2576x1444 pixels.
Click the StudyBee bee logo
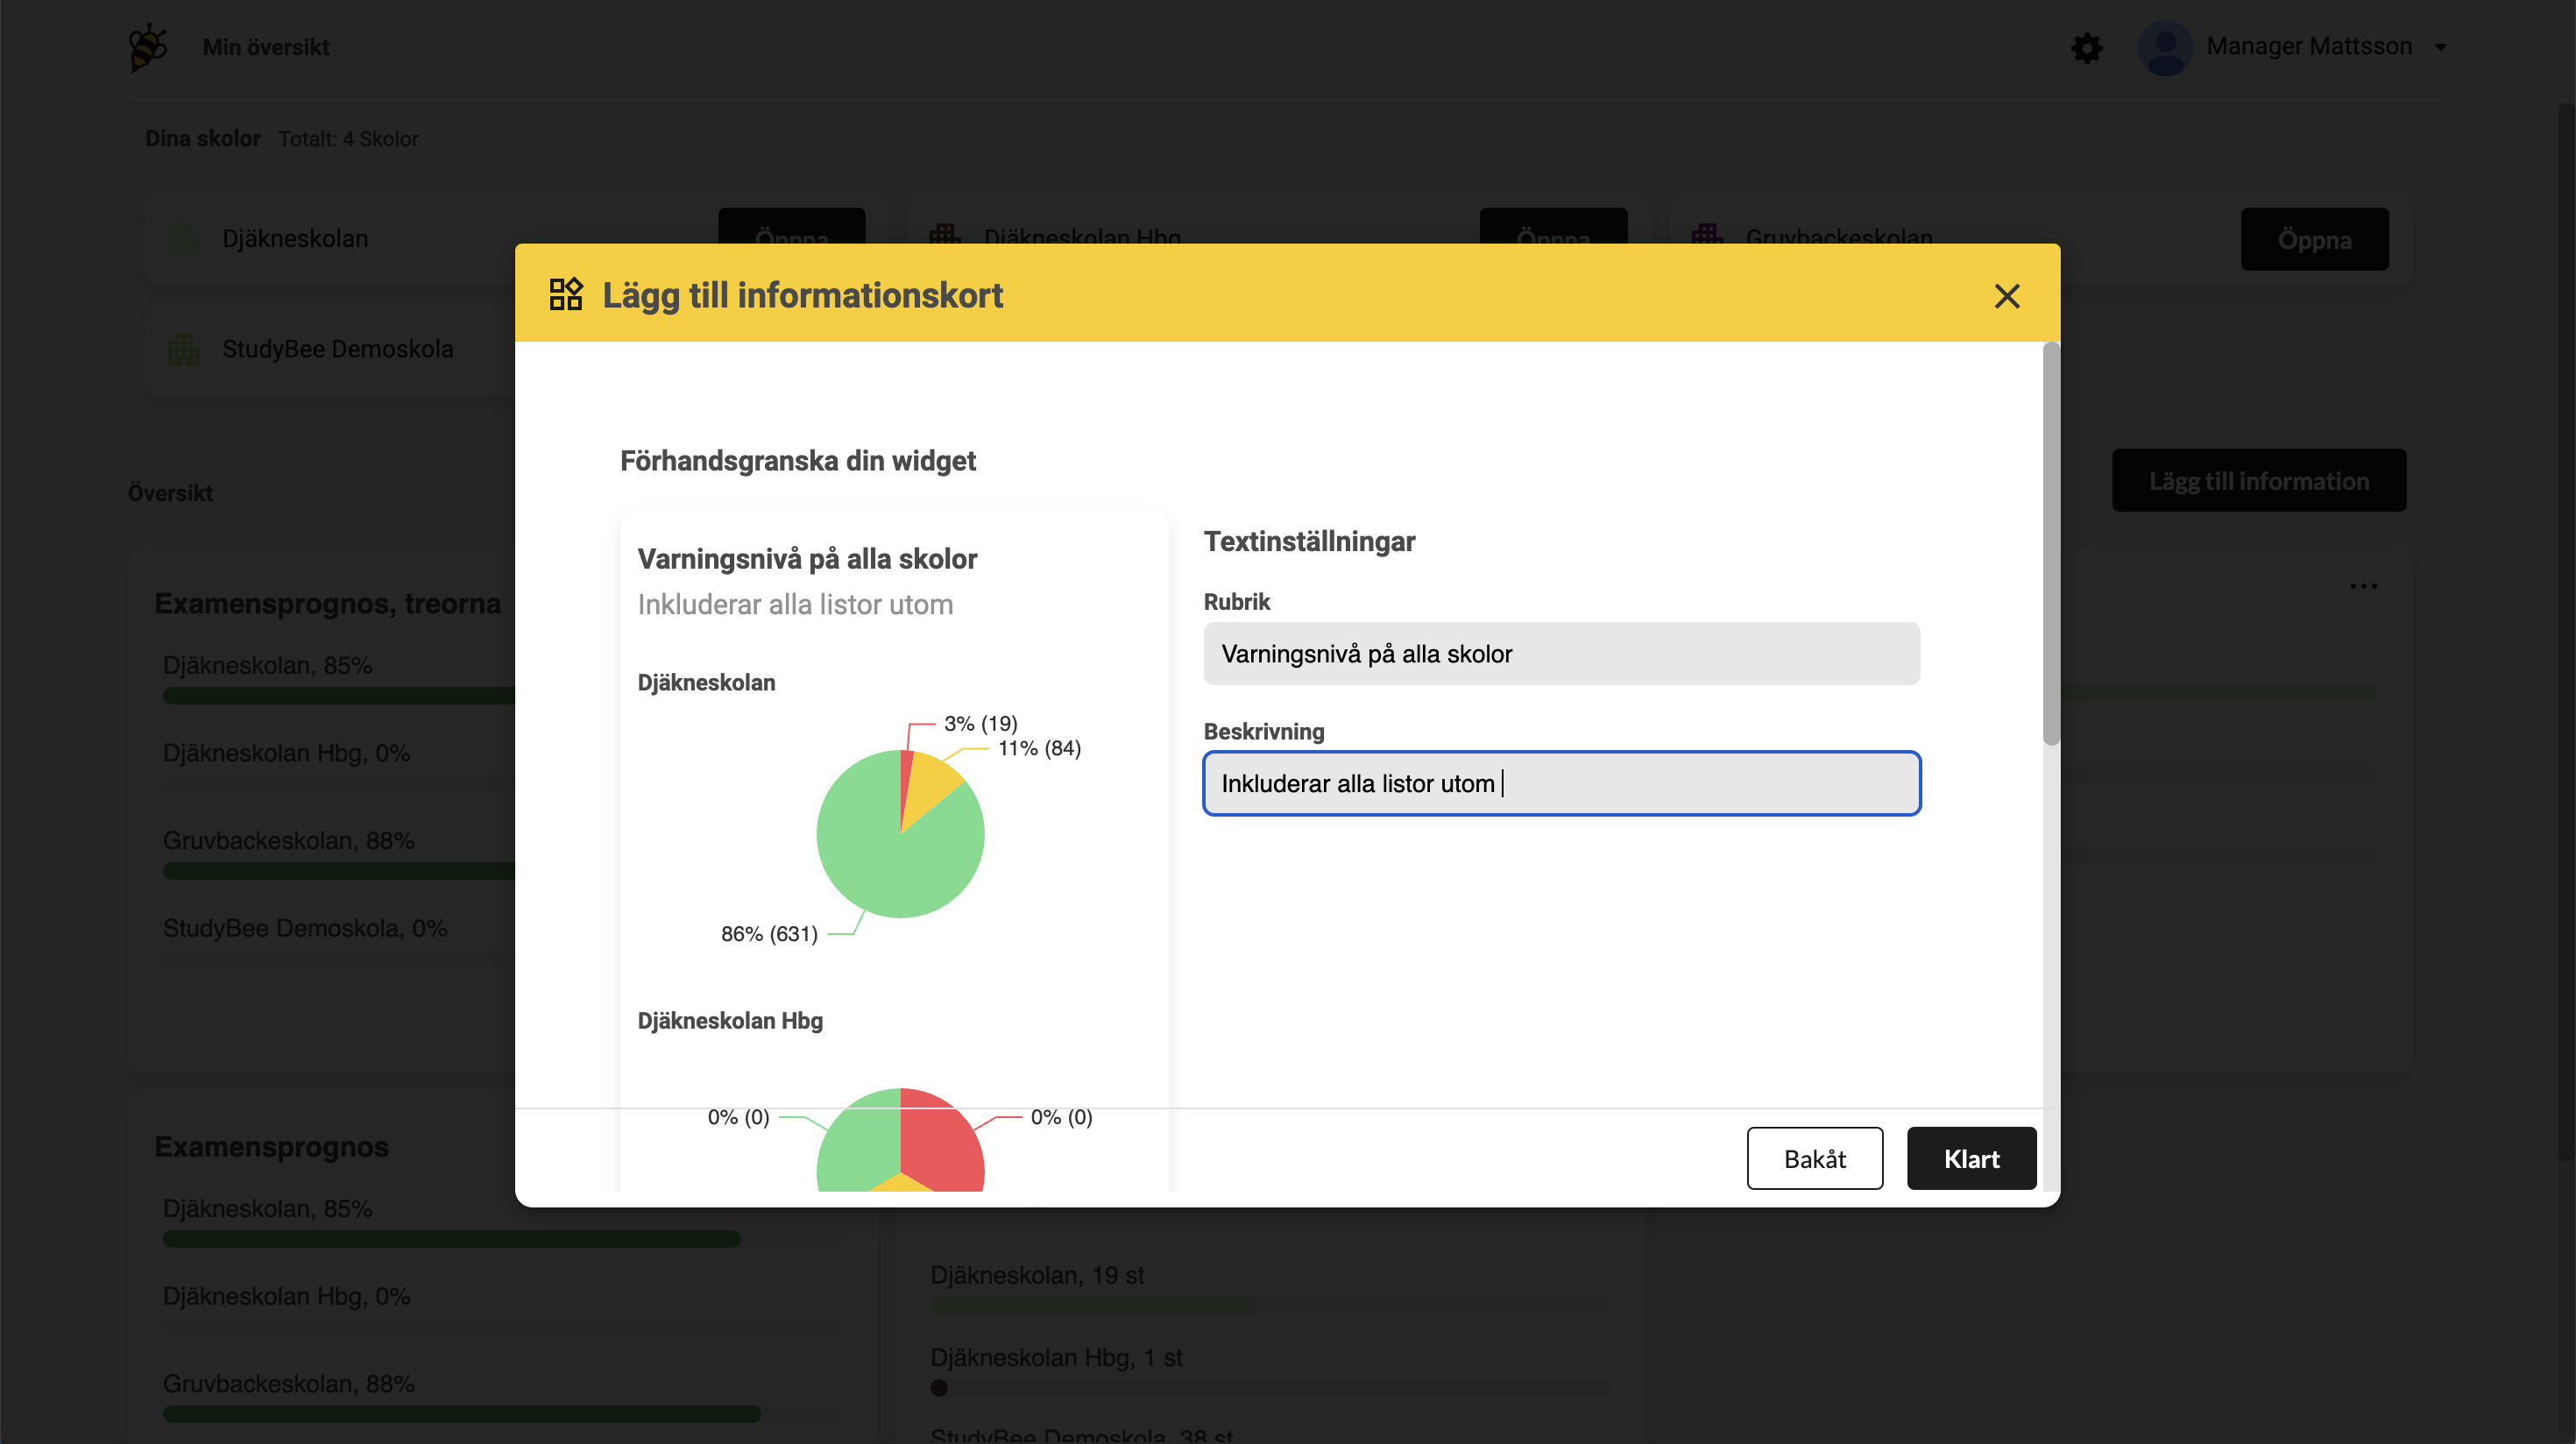(148, 47)
